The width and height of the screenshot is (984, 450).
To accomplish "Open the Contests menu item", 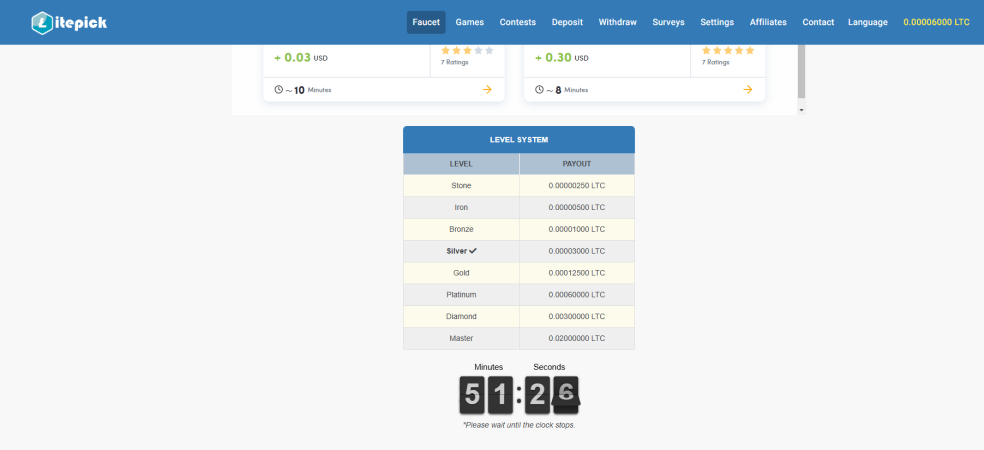I will pyautogui.click(x=518, y=22).
